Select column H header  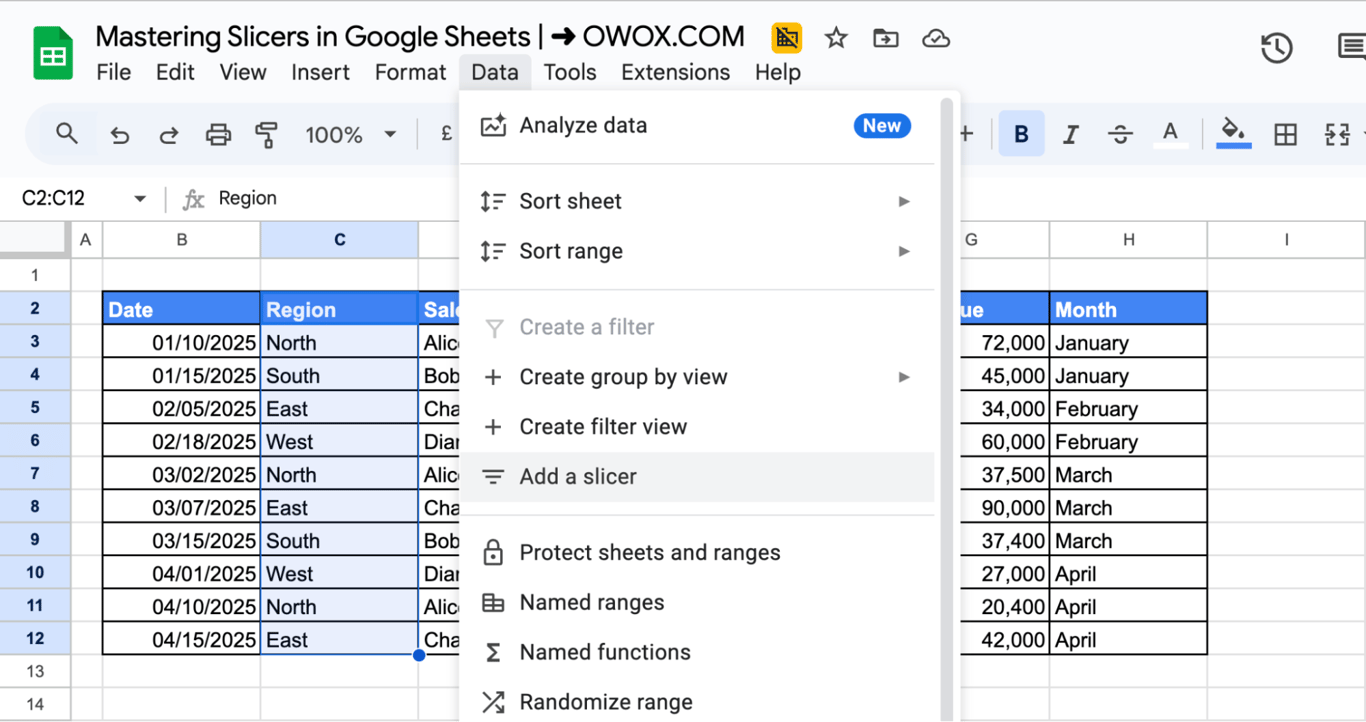tap(1128, 240)
